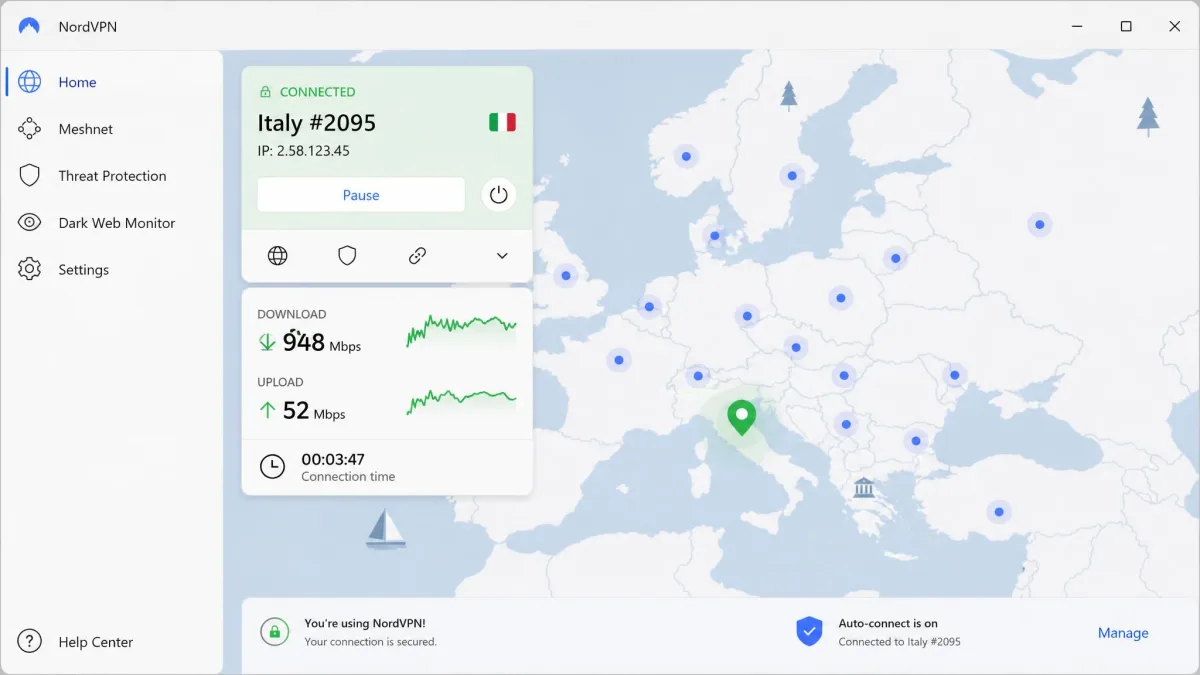The height and width of the screenshot is (675, 1200).
Task: Click the green secured lock icon
Action: (274, 631)
